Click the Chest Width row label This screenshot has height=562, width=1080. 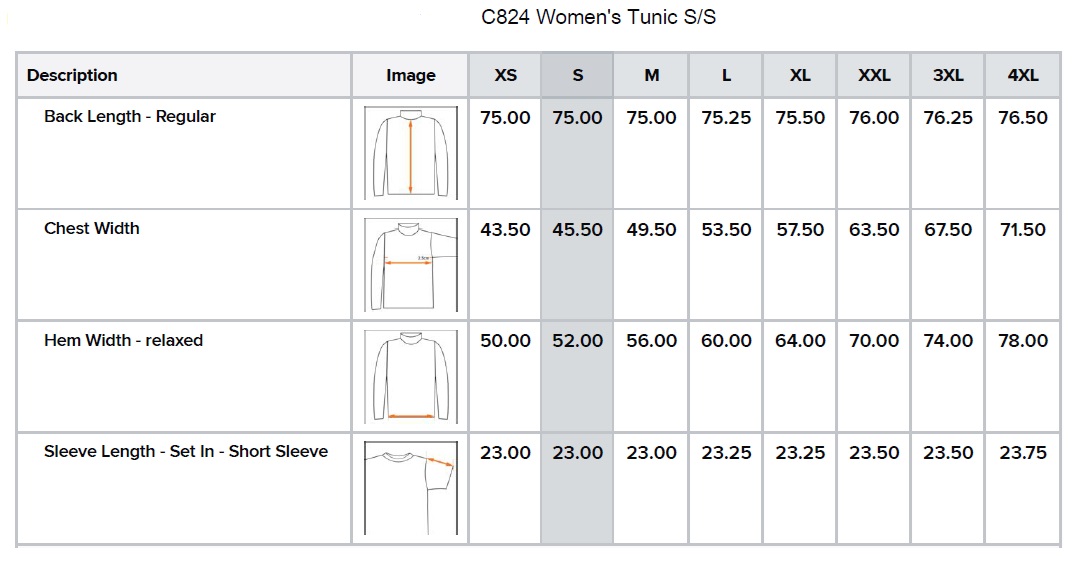point(92,228)
